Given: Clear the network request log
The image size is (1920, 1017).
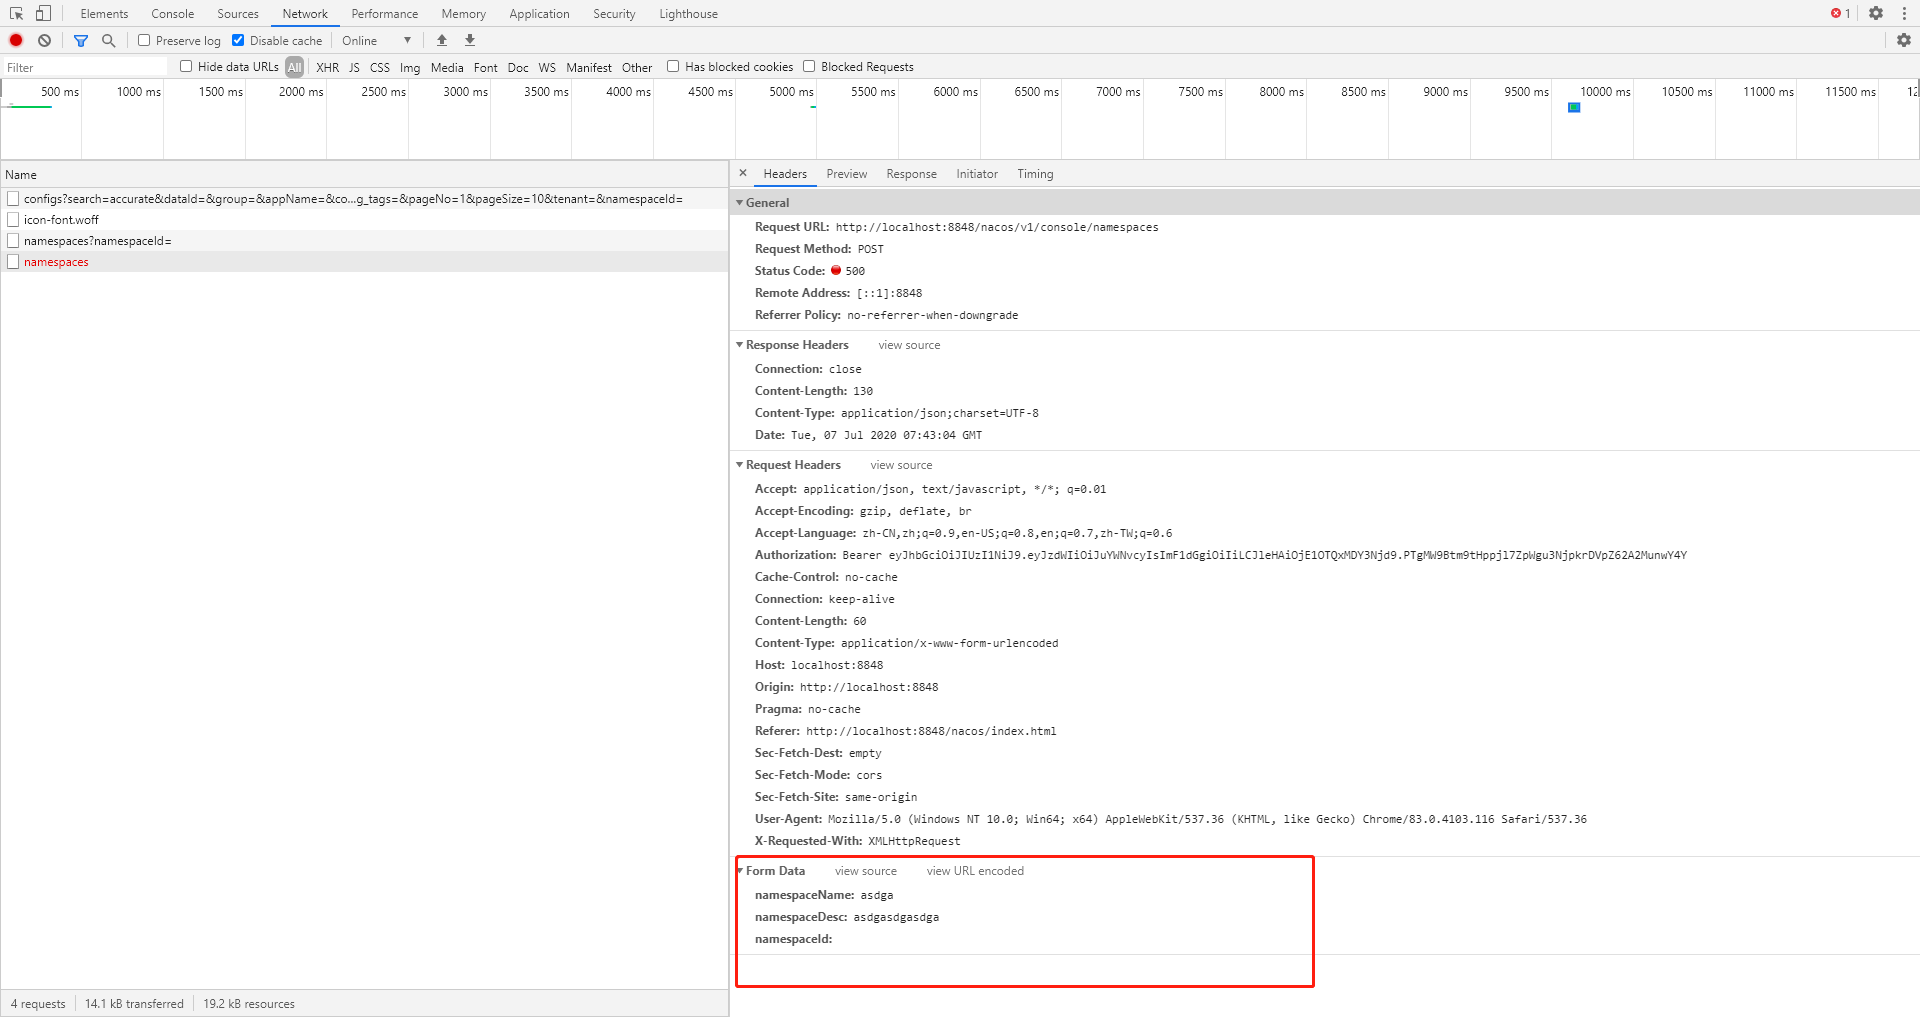Looking at the screenshot, I should tap(44, 40).
